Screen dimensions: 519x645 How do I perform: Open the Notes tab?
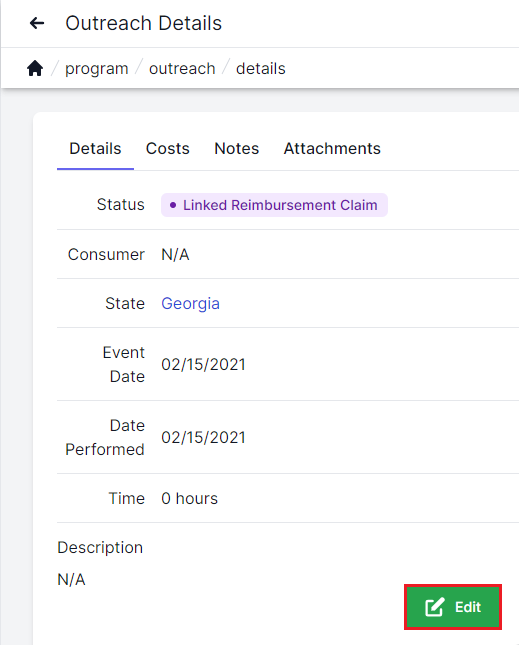click(x=237, y=148)
